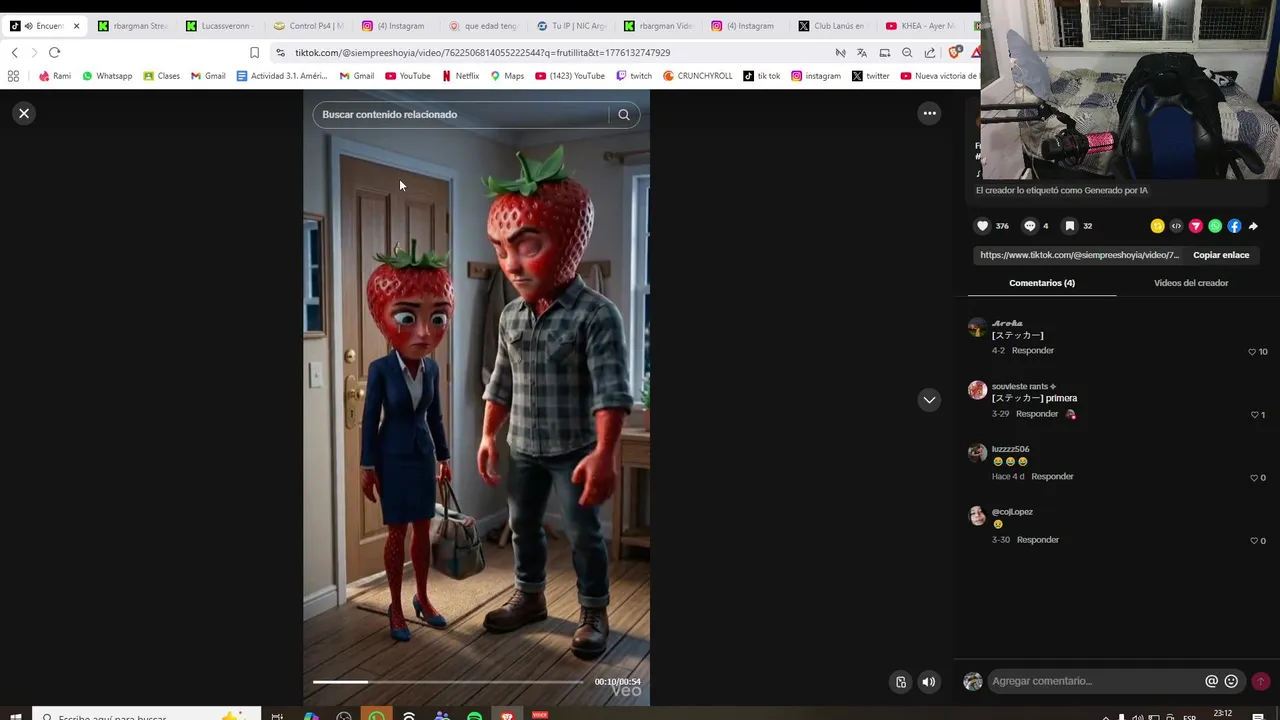Save video with bookmark icon
This screenshot has height=720, width=1280.
[1070, 226]
